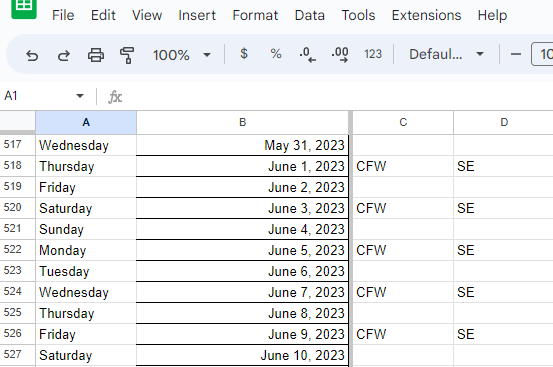Click the Redo arrow icon
The width and height of the screenshot is (553, 367).
coord(64,55)
